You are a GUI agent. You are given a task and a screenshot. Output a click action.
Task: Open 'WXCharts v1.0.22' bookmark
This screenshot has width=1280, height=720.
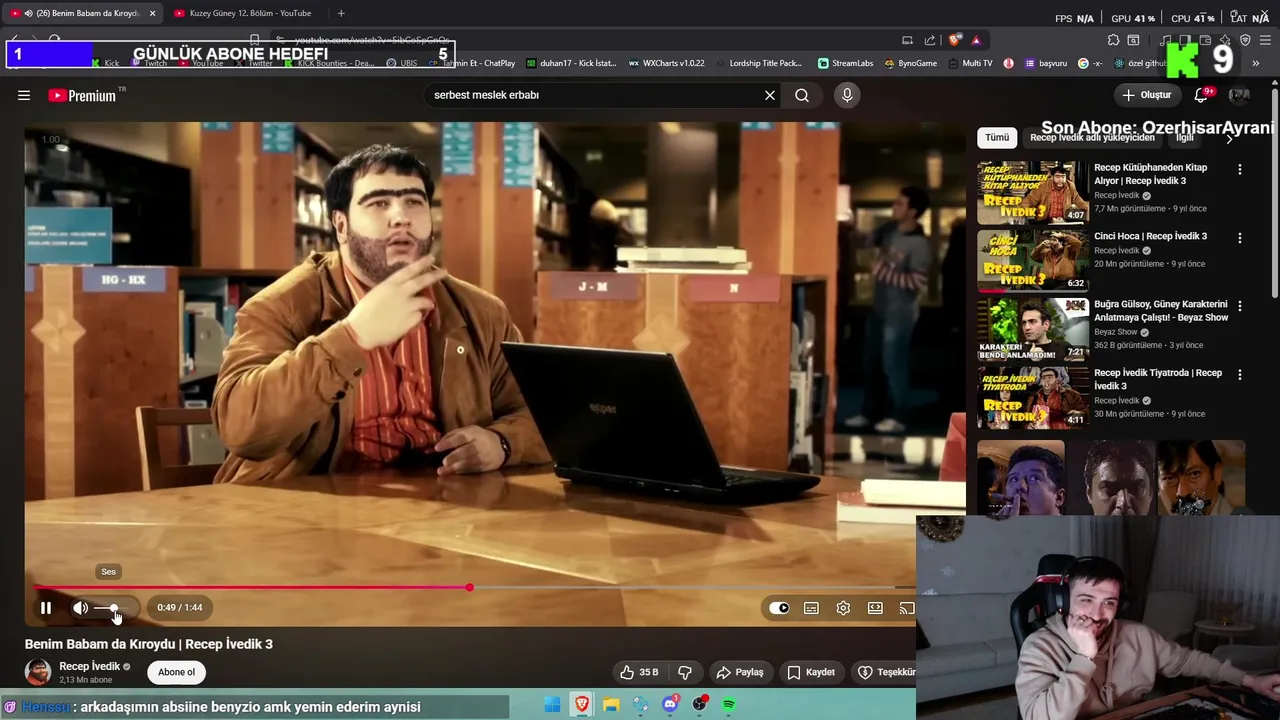pos(666,63)
